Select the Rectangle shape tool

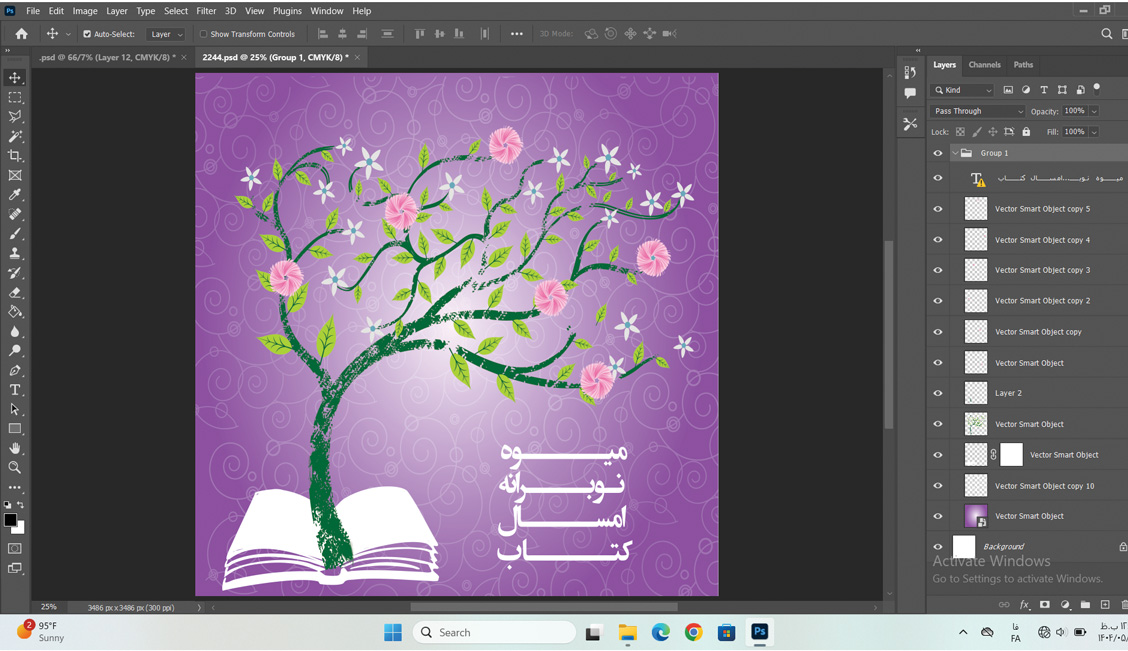pyautogui.click(x=14, y=429)
